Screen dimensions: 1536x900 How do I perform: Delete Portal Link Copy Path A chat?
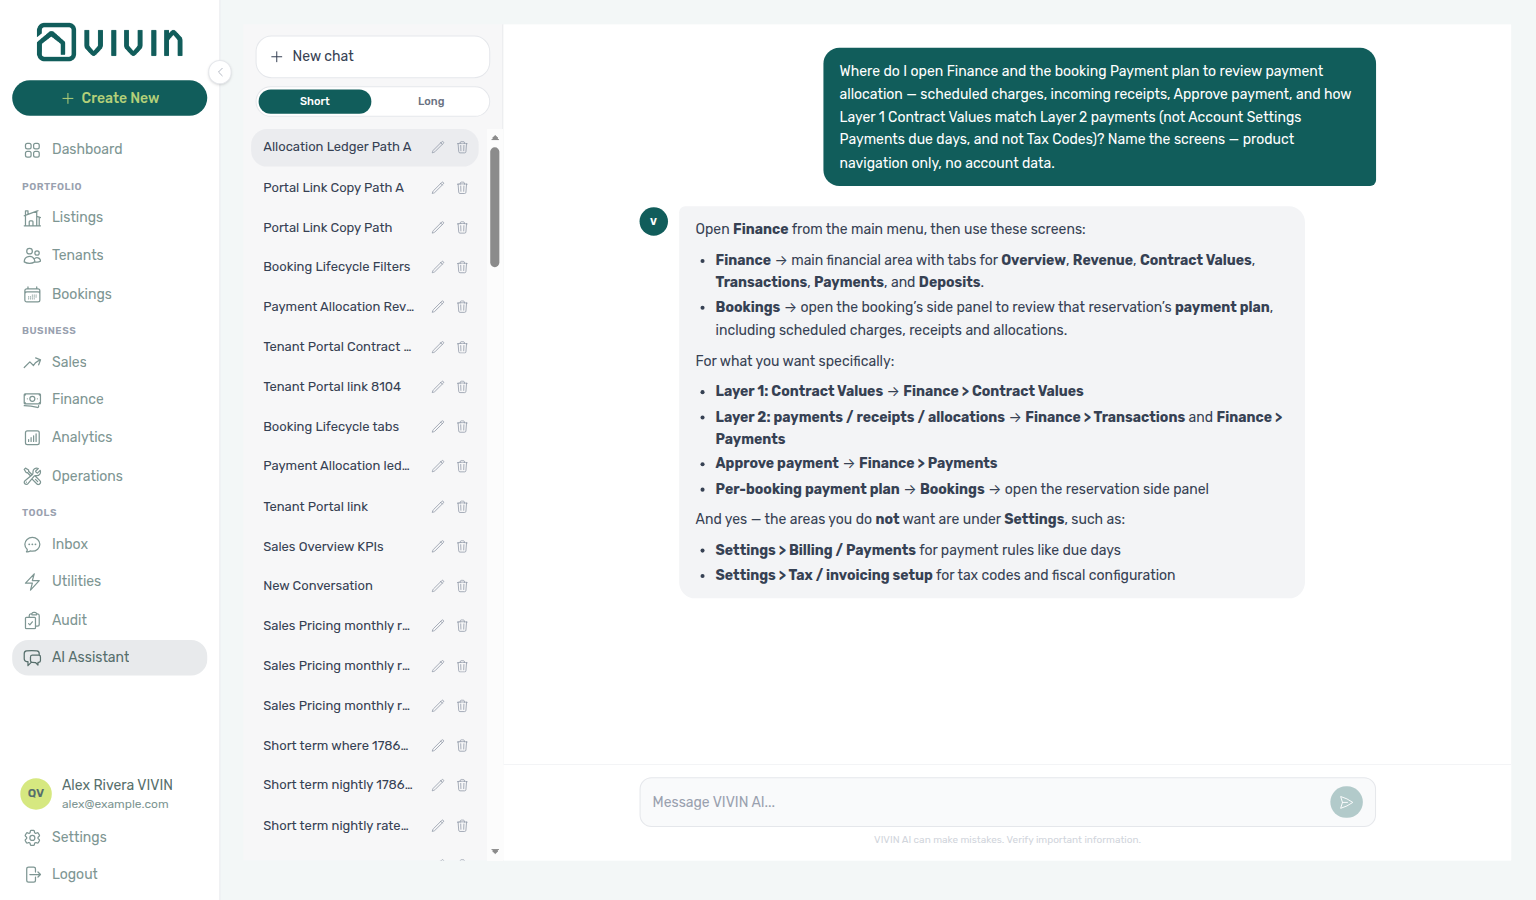coord(462,188)
